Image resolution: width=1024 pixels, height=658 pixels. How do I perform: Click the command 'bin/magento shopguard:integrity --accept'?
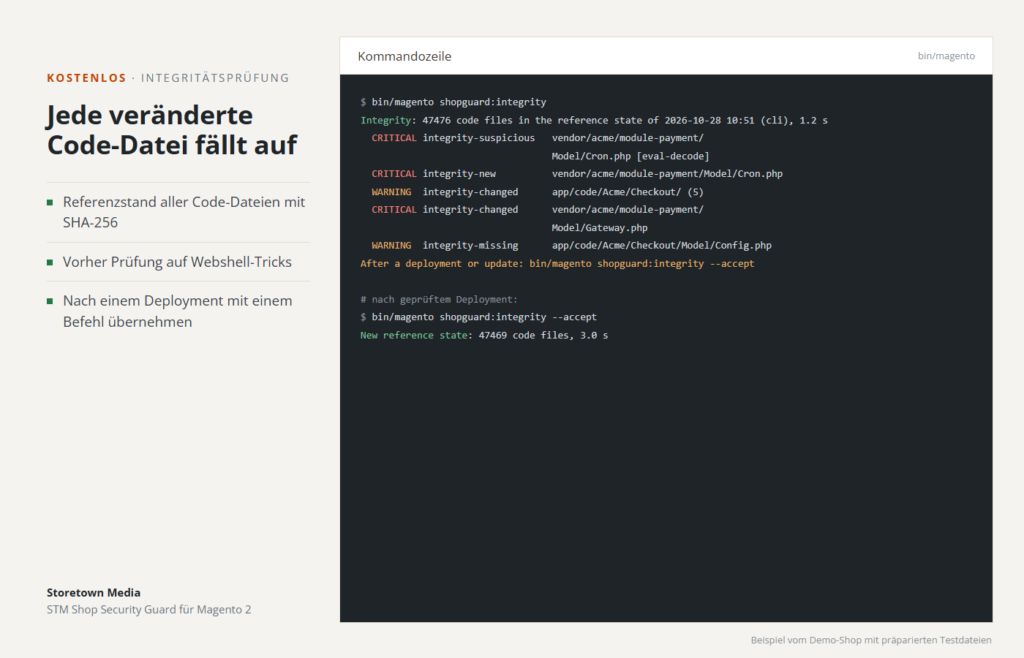point(484,317)
